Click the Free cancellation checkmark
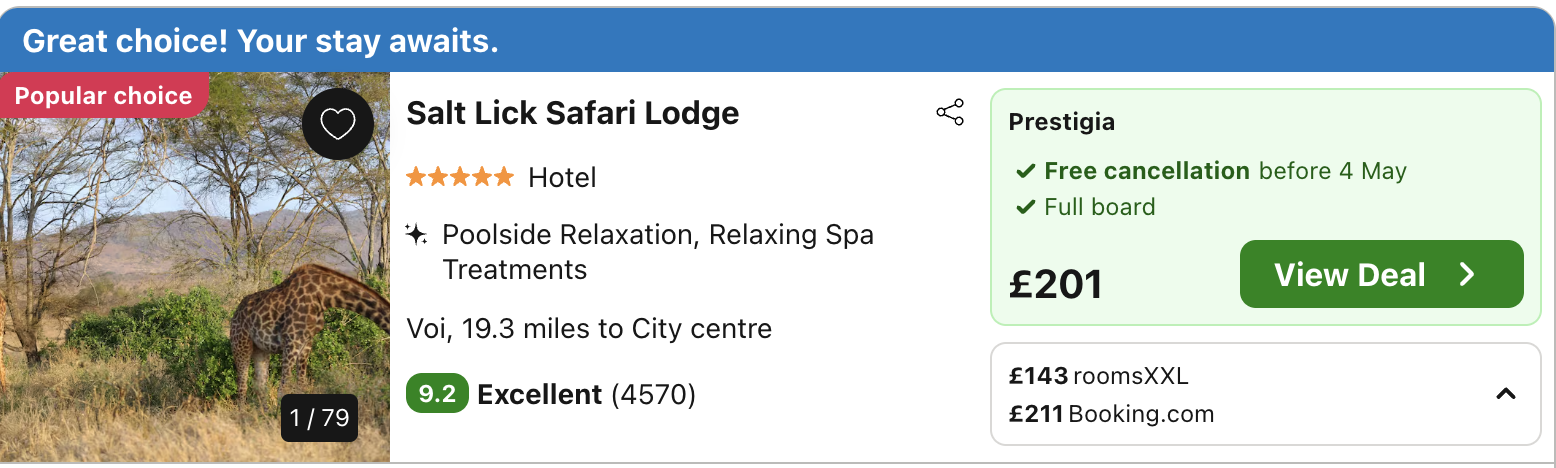This screenshot has width=1556, height=468. 1025,172
